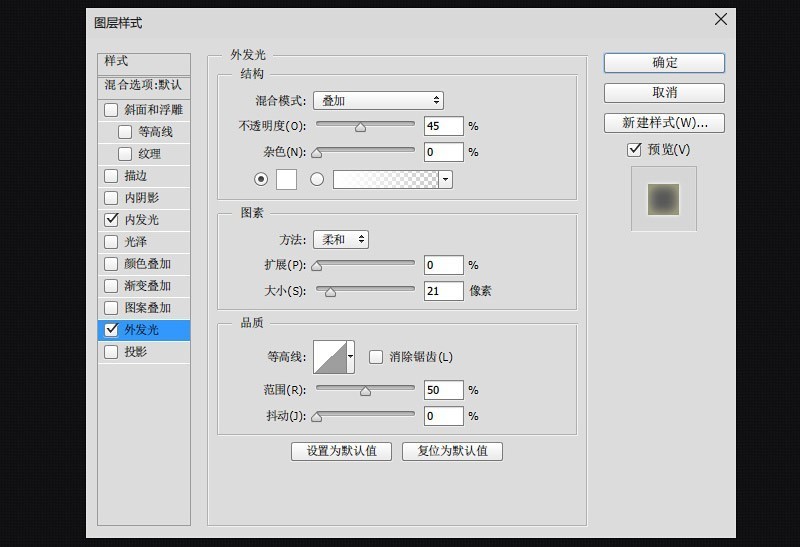This screenshot has height=547, width=800.
Task: Select the gradient radio button
Action: click(x=317, y=179)
